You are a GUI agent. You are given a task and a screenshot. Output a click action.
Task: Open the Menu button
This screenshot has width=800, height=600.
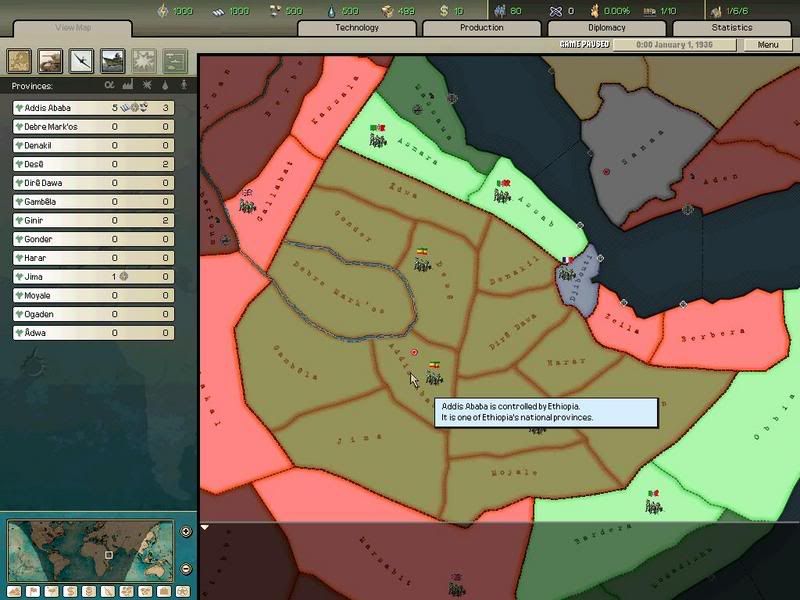coord(768,45)
